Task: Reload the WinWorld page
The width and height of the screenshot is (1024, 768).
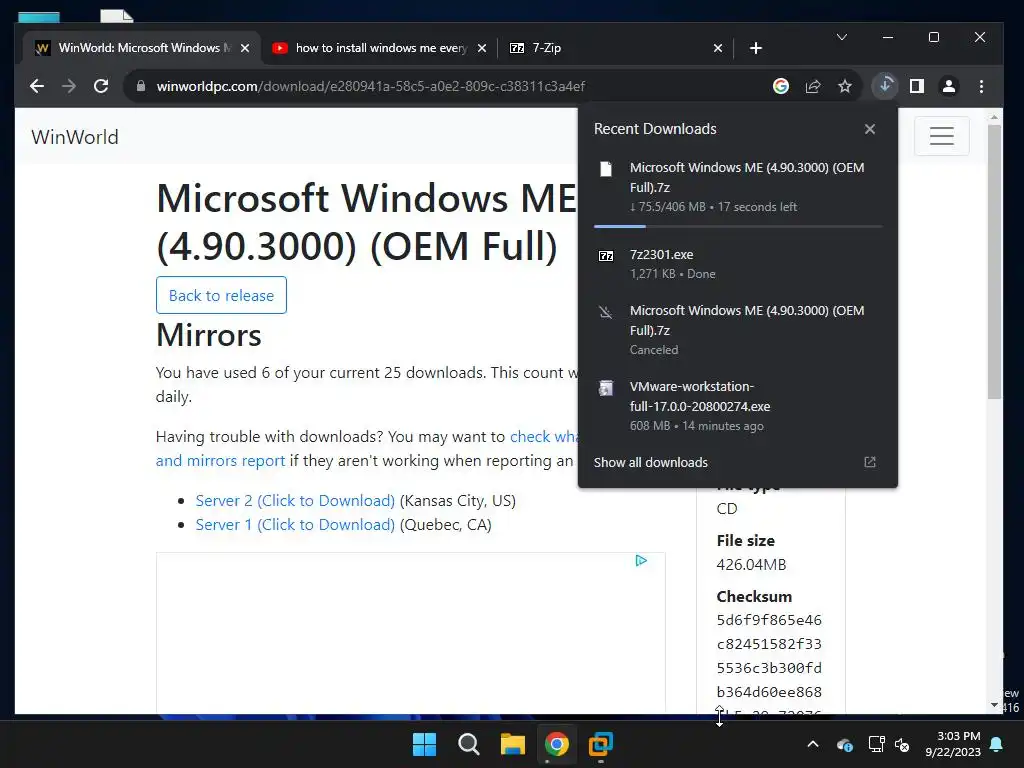Action: pos(101,86)
